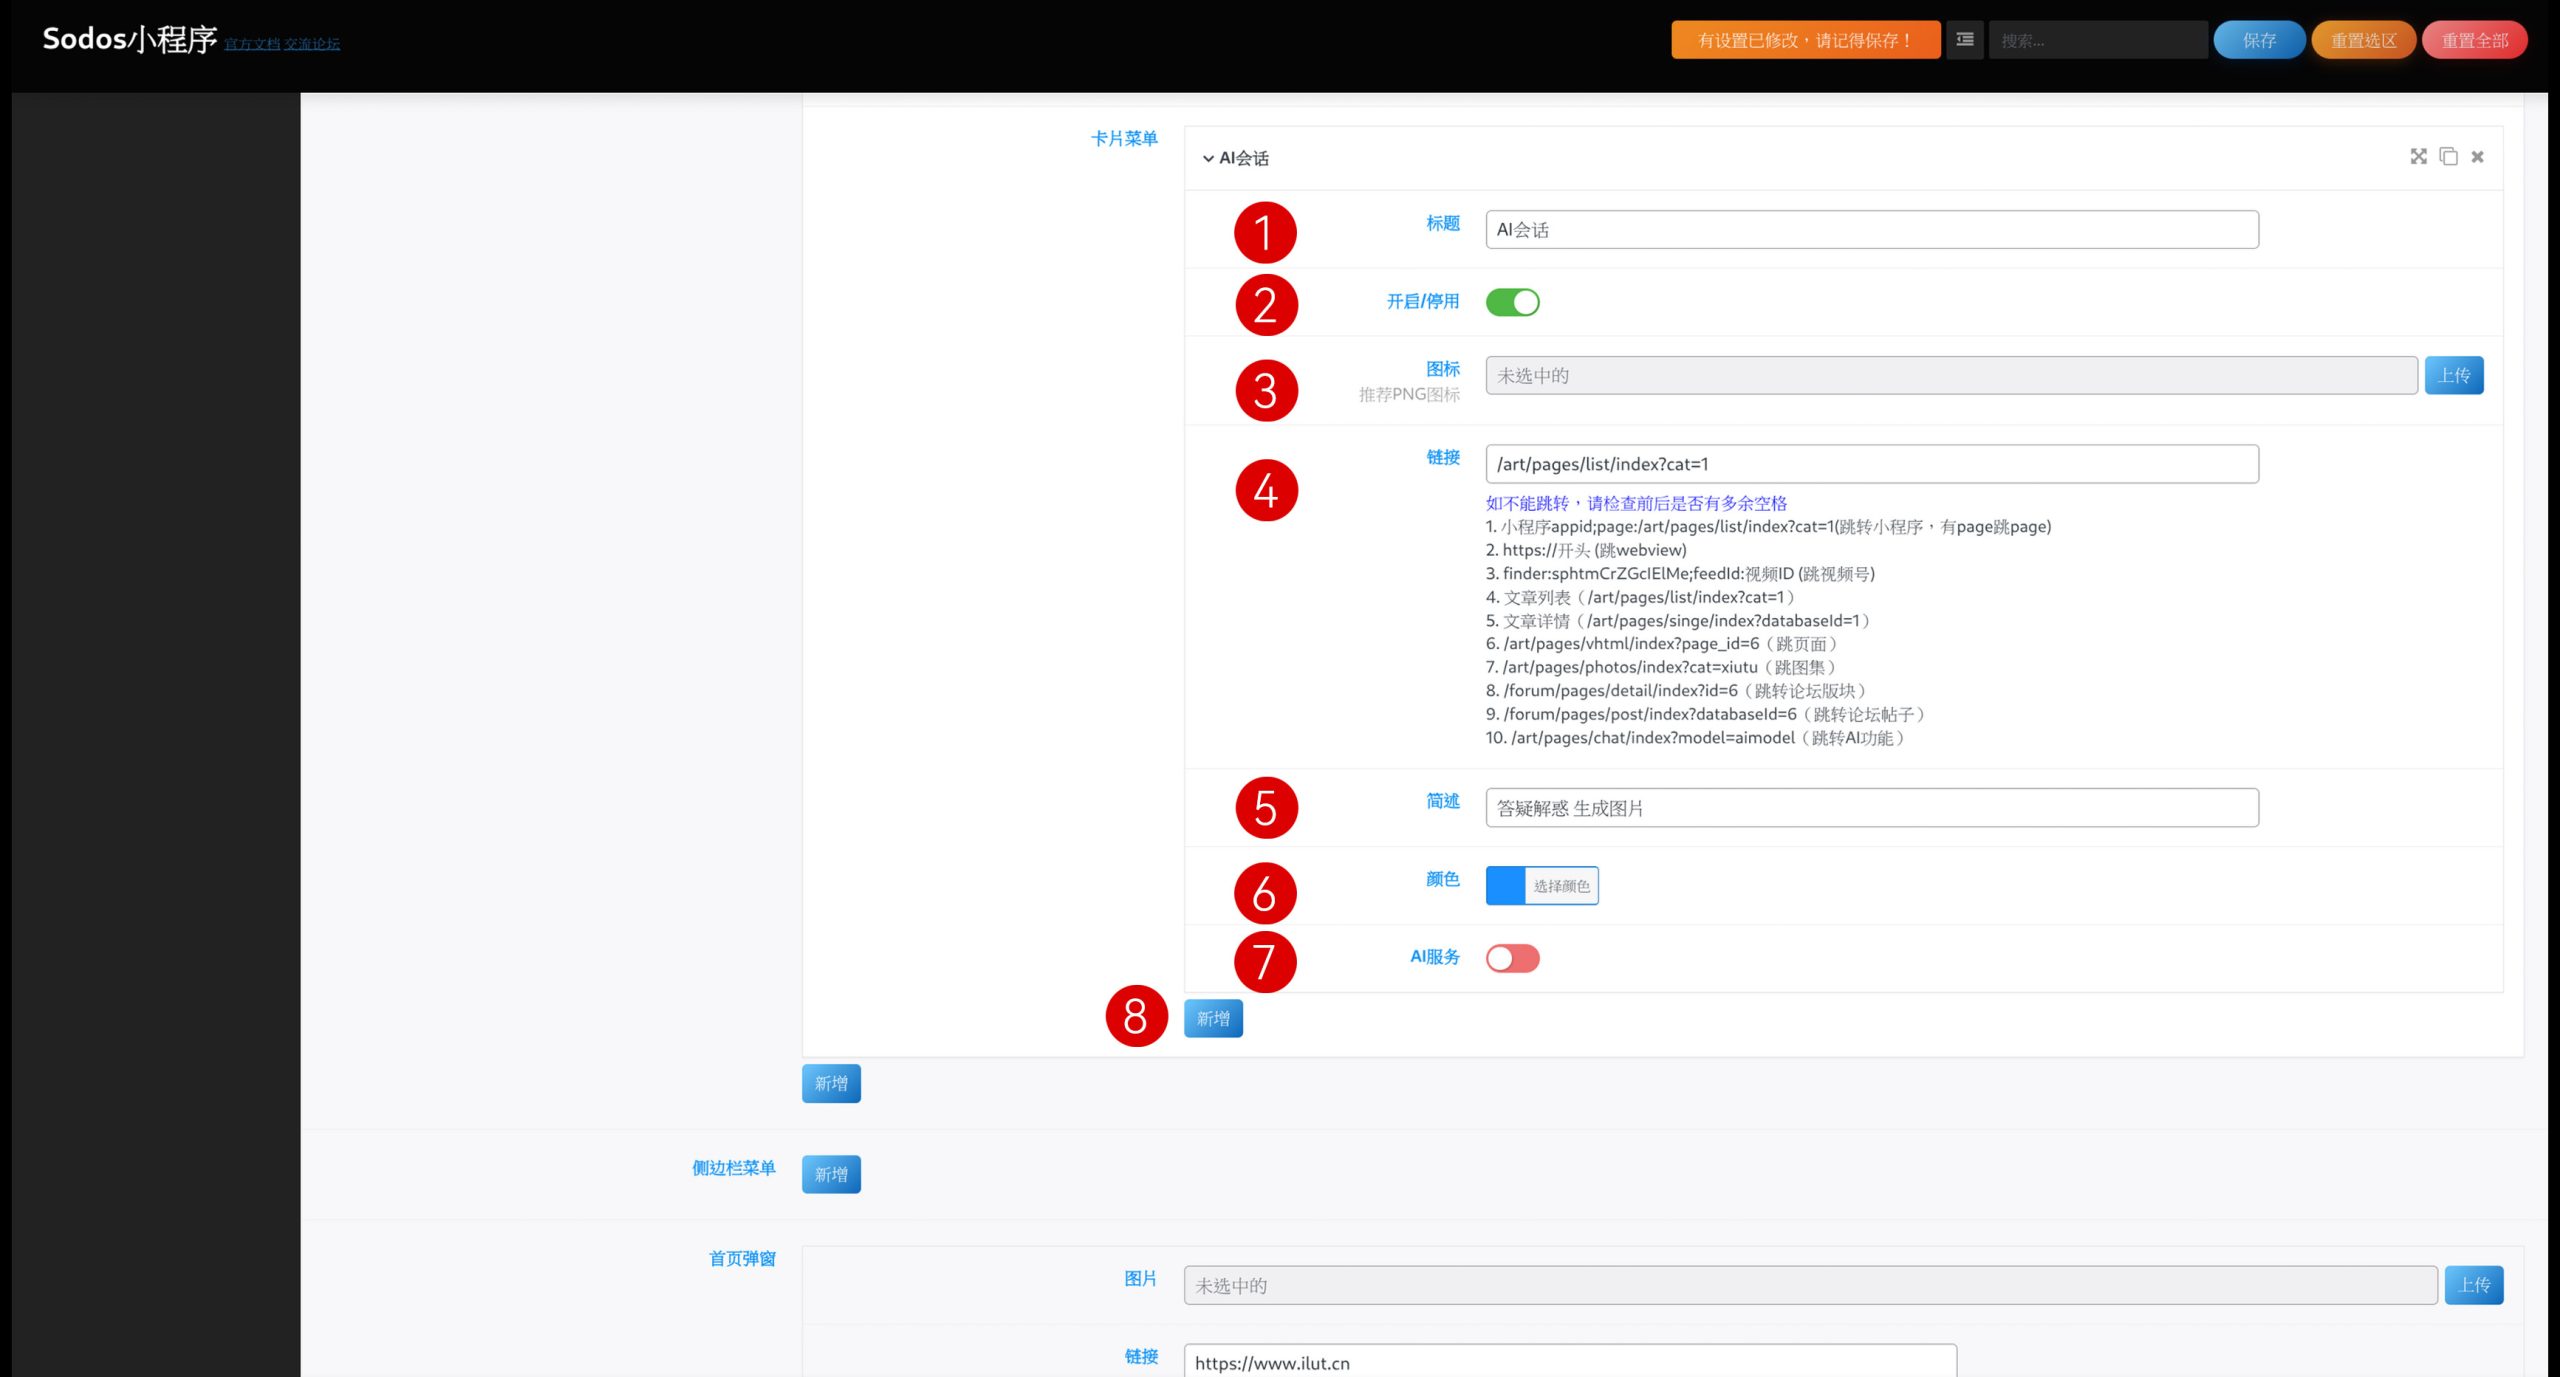Upload image for 首页弹窗 图片
2560x1377 pixels.
click(2473, 1285)
